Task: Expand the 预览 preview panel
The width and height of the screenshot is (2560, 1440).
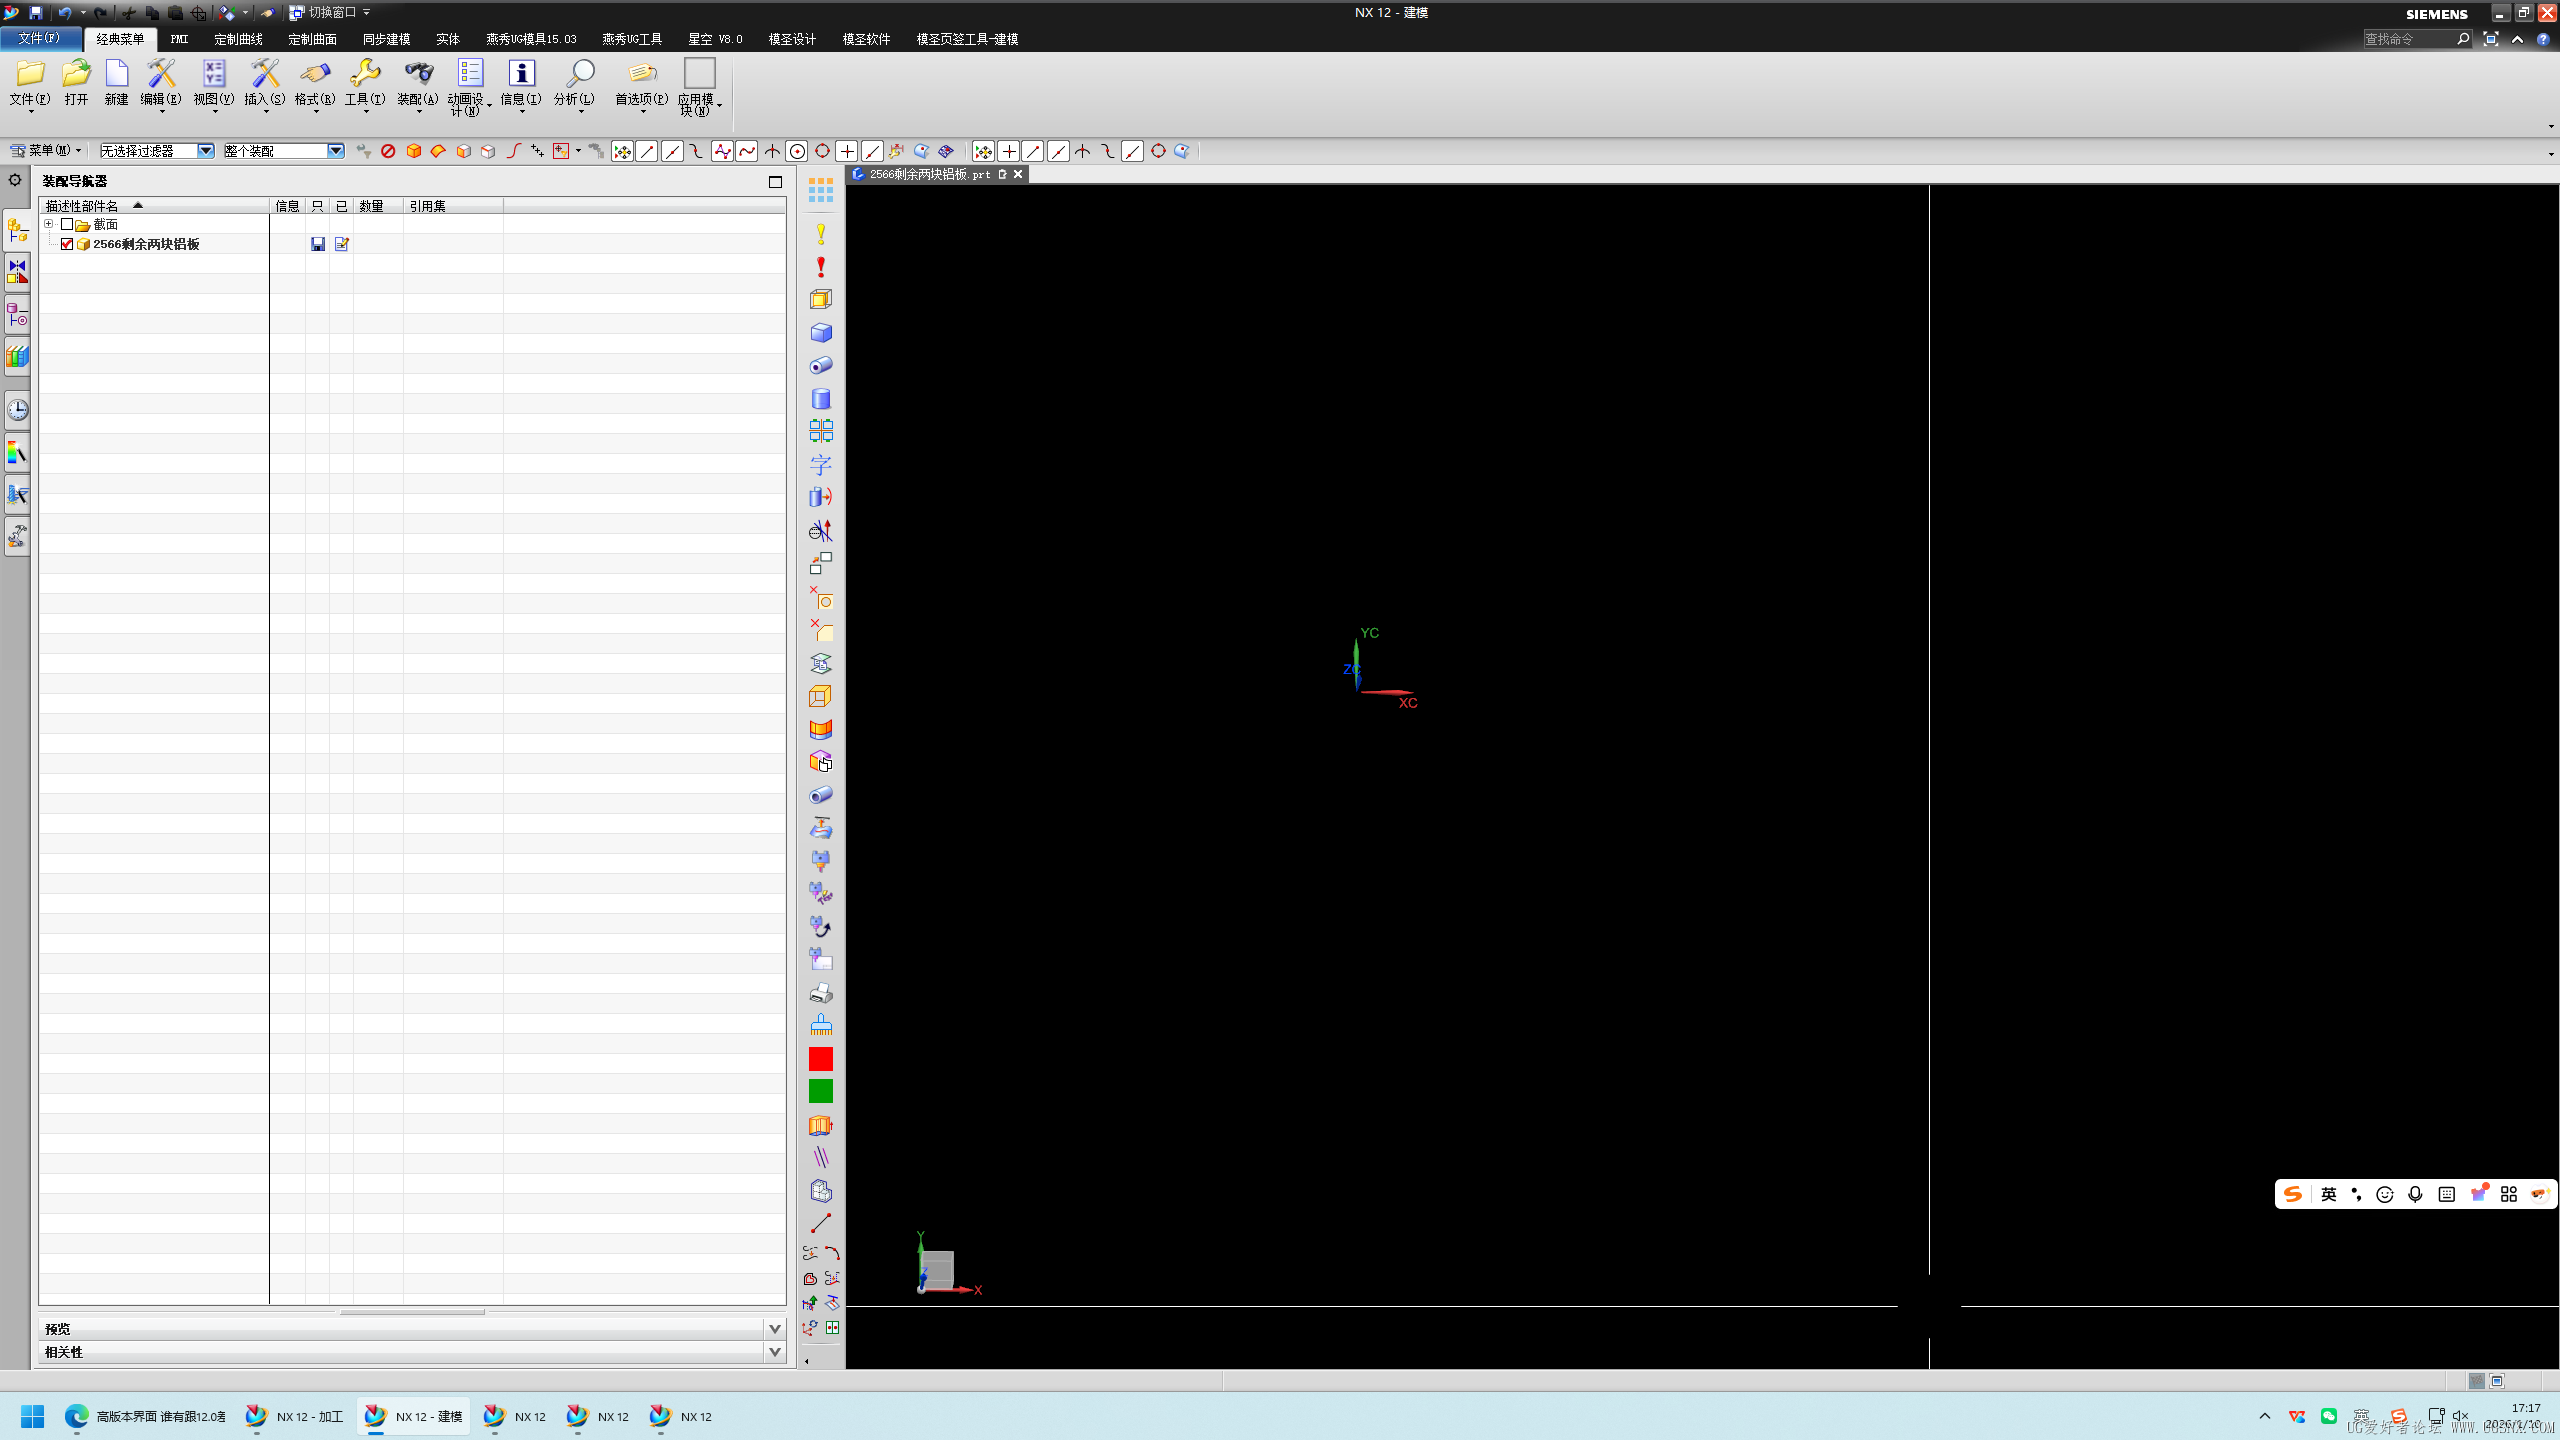Action: pos(774,1329)
